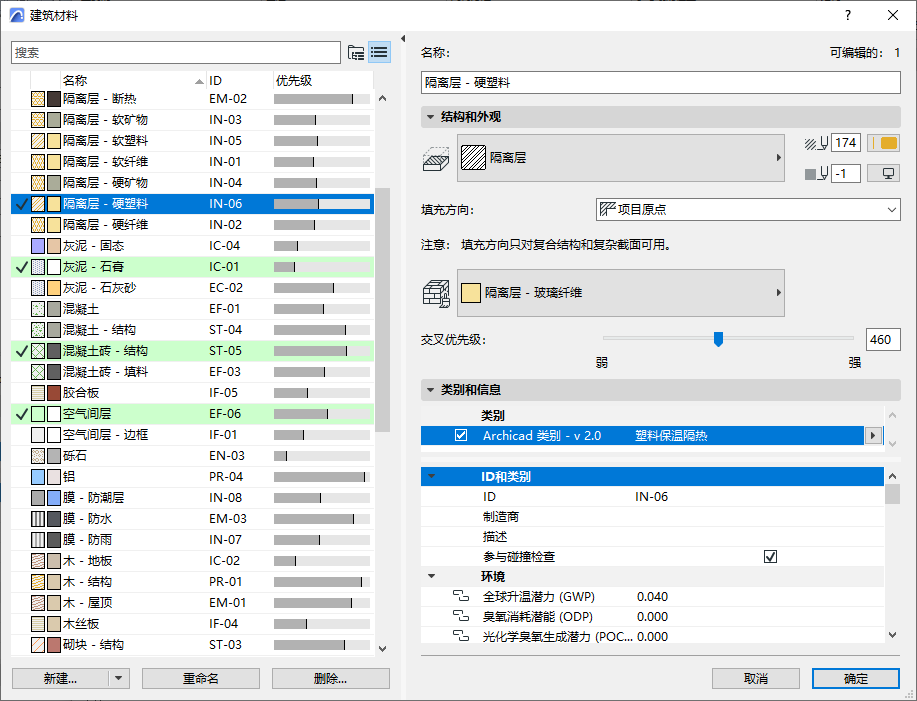Click the 确定 button
Screen dimensions: 917x701
point(856,678)
